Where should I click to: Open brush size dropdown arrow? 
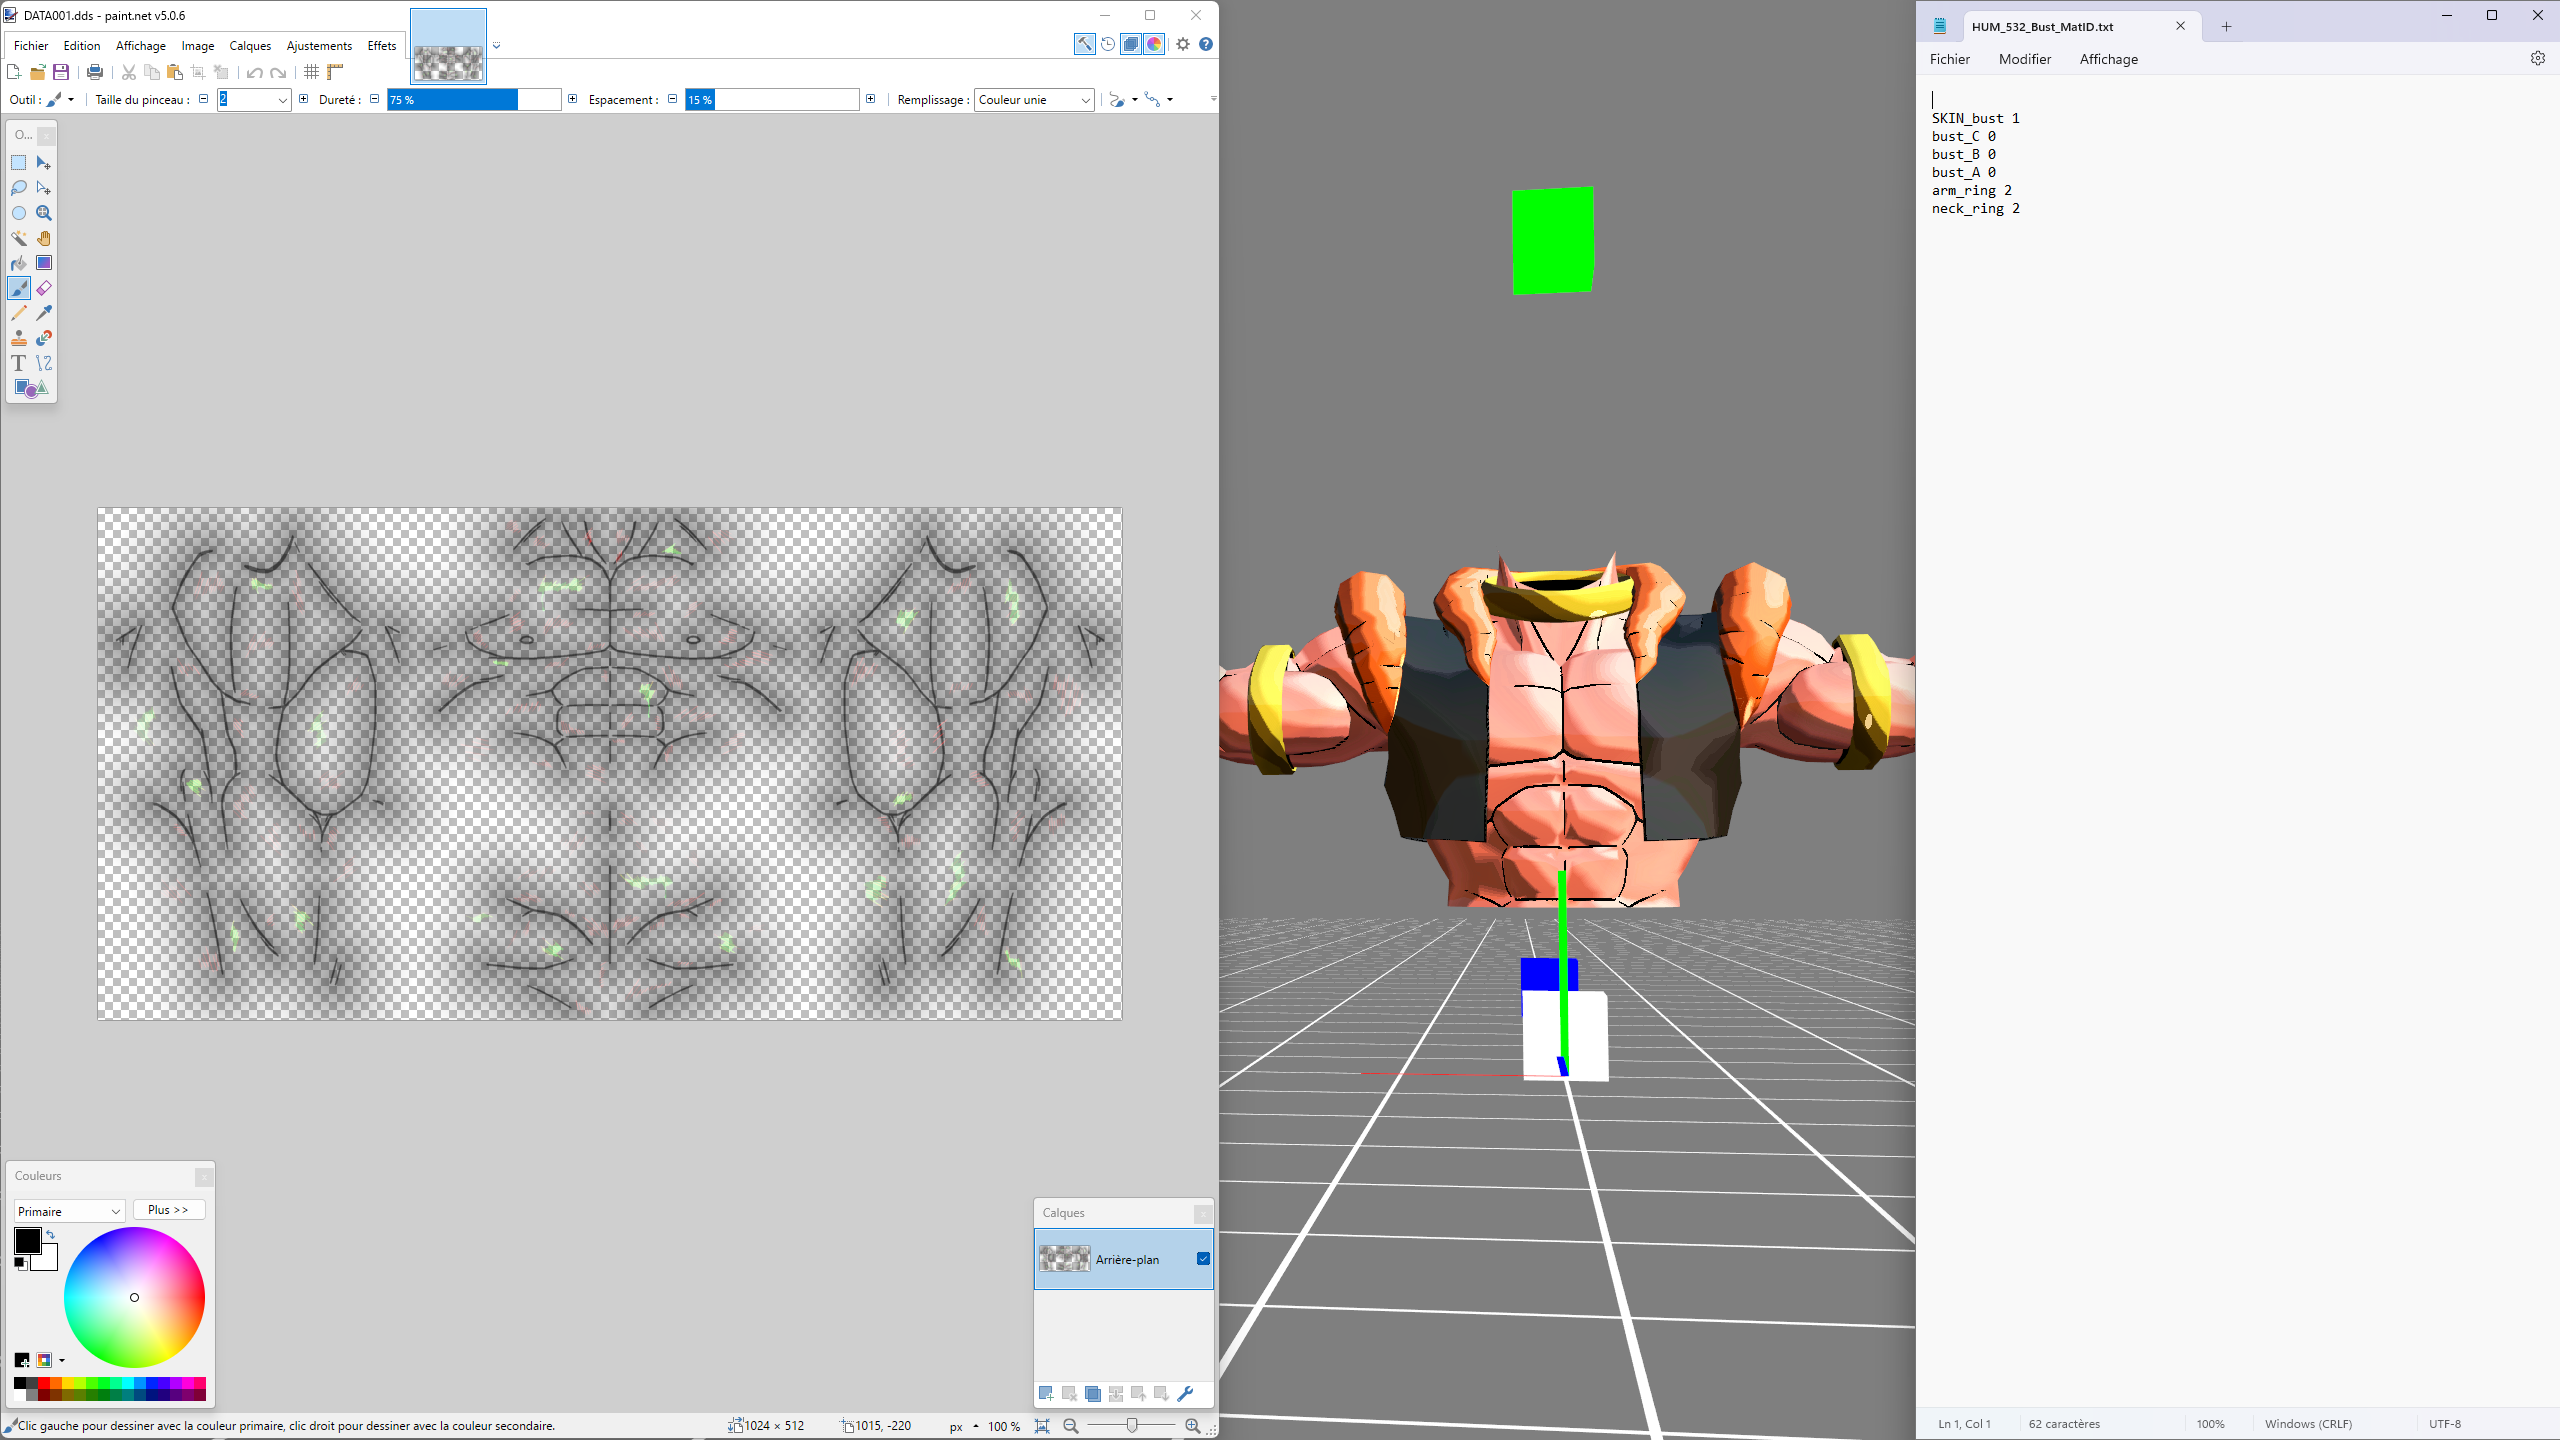(282, 100)
